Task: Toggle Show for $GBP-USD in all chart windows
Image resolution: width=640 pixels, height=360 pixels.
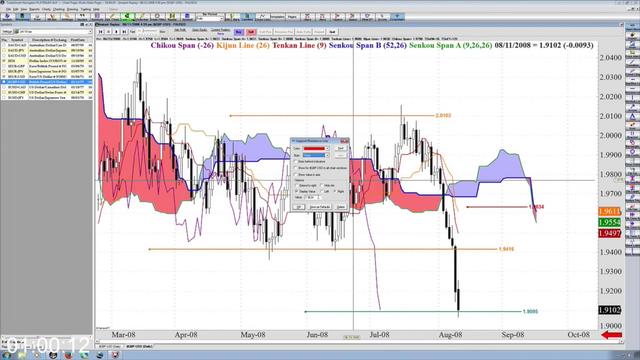Action: [296, 168]
